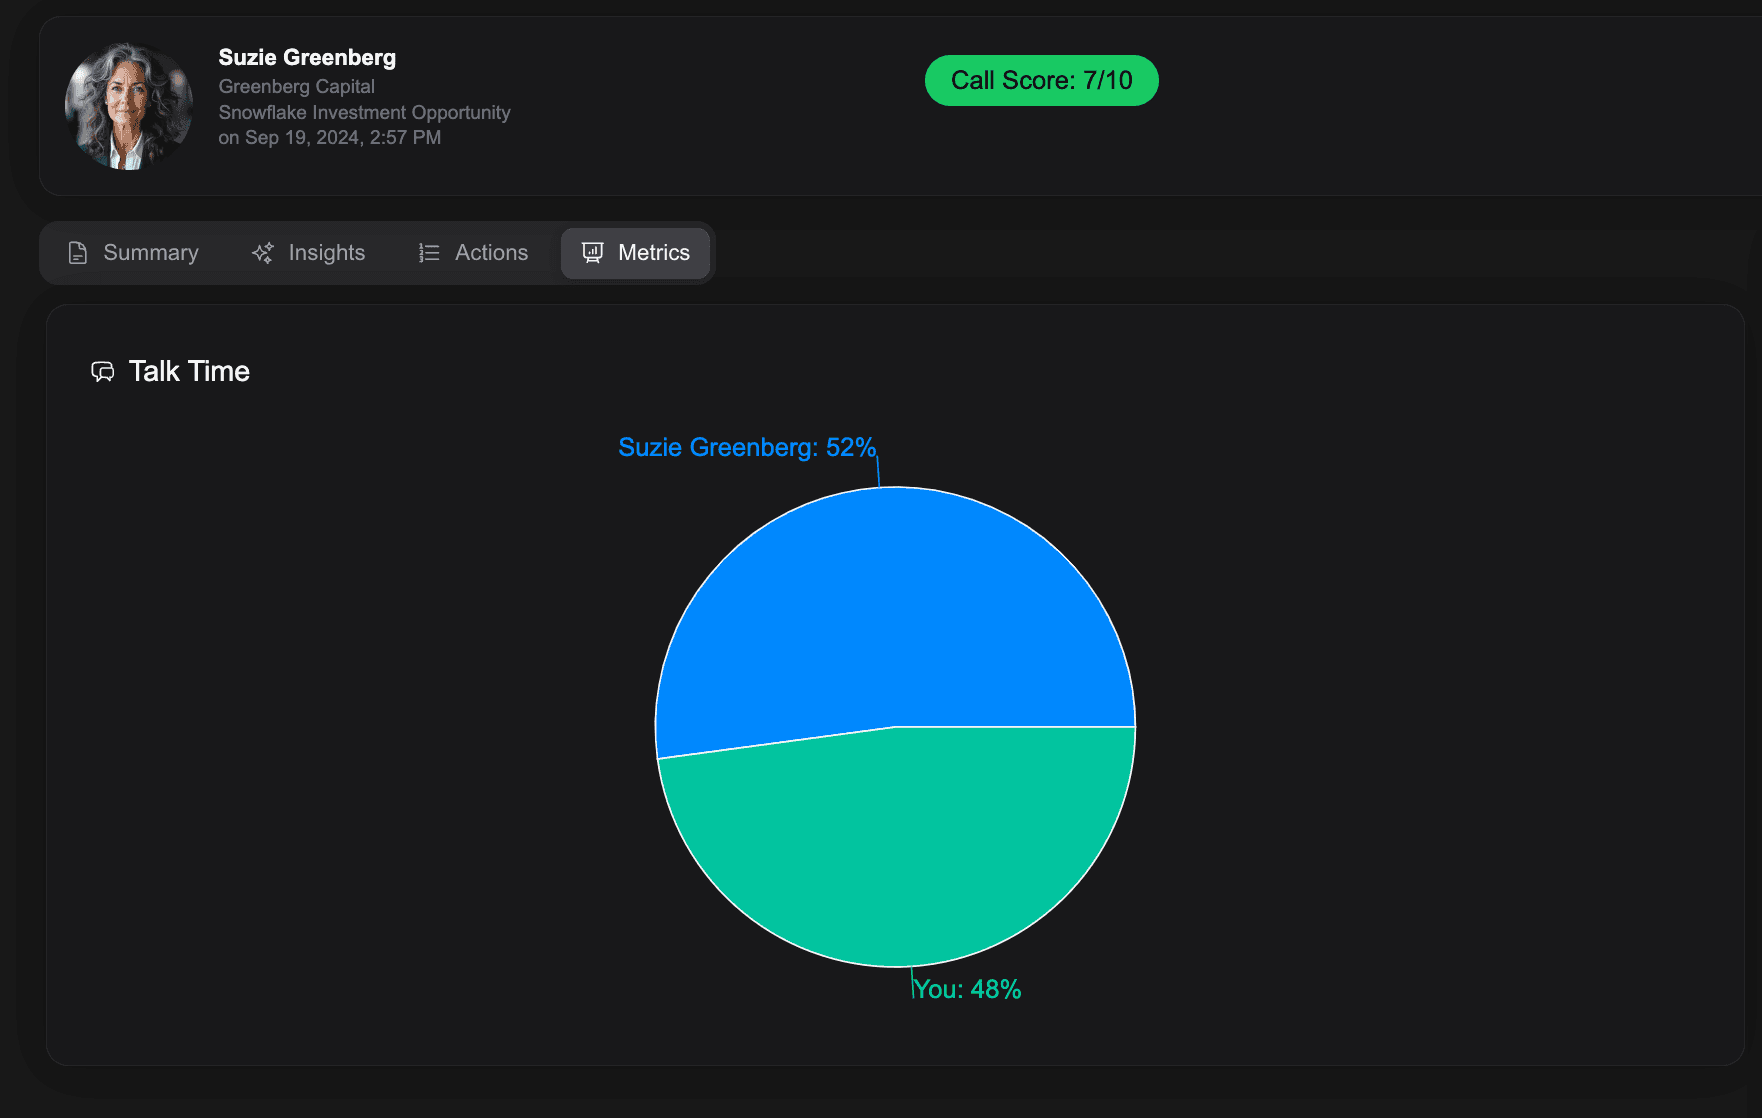
Task: Select the sparkle icon beside Insights
Action: pyautogui.click(x=262, y=252)
